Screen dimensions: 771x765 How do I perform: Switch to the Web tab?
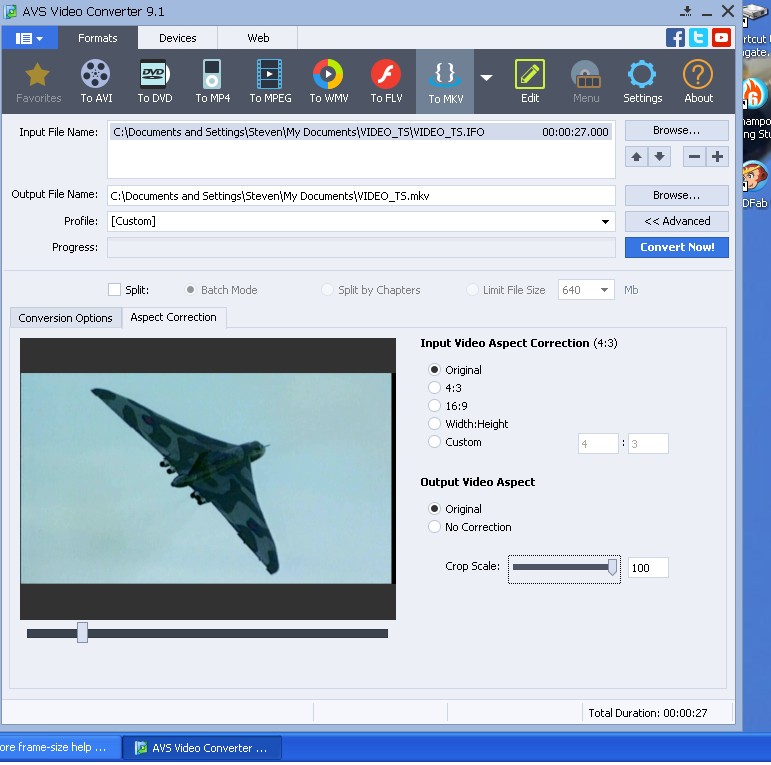click(x=258, y=38)
